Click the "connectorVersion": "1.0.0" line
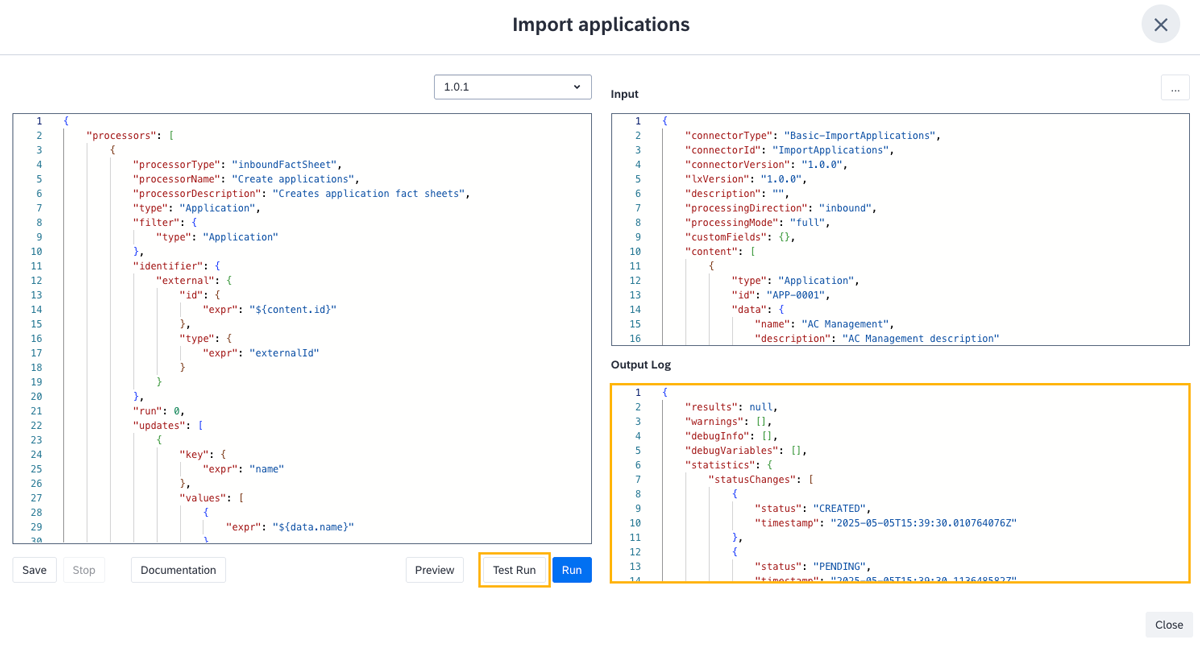Screen dimensions: 1200x646 pos(766,164)
